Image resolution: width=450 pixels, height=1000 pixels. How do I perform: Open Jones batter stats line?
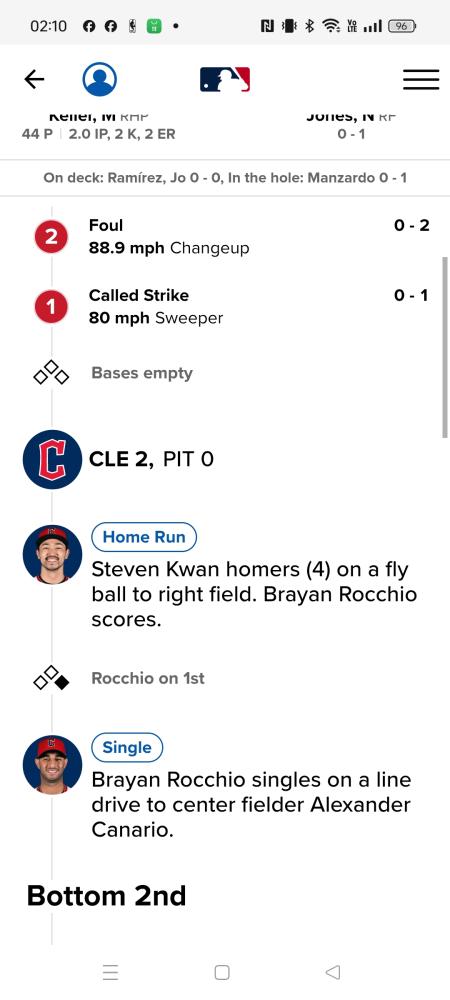click(x=351, y=135)
